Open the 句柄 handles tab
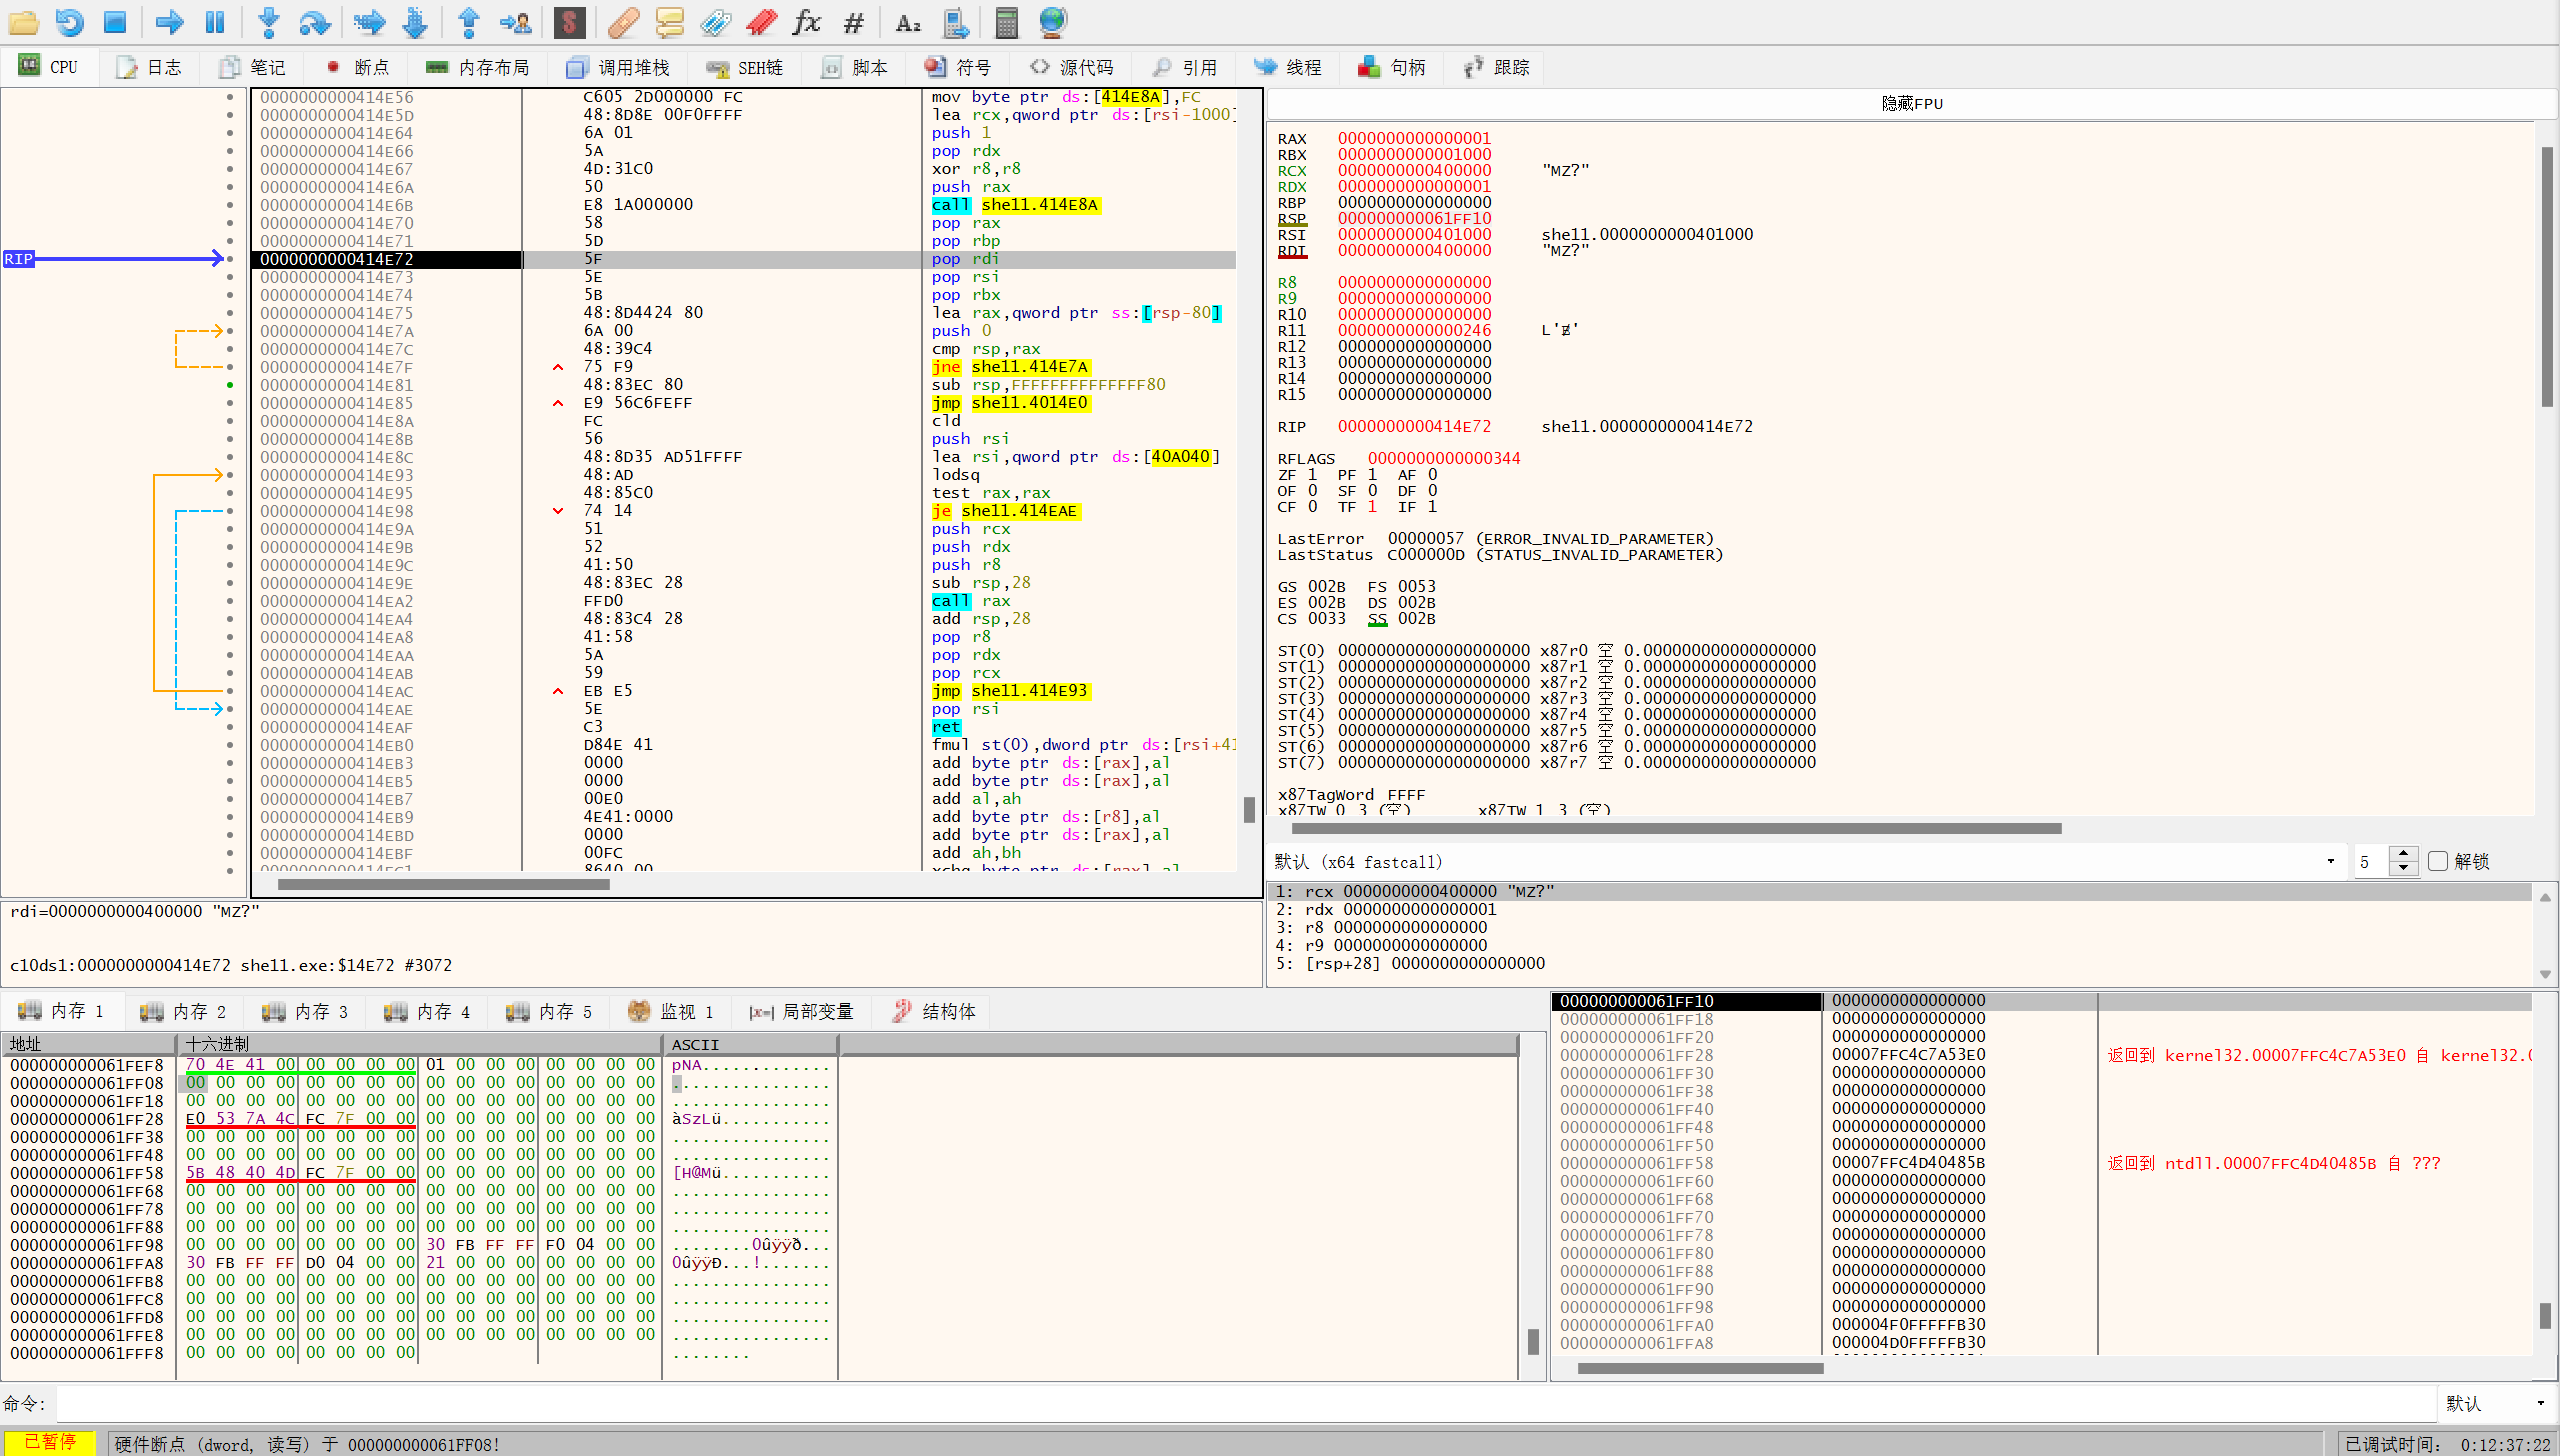Screen dimensions: 2560x1456 pos(1392,67)
